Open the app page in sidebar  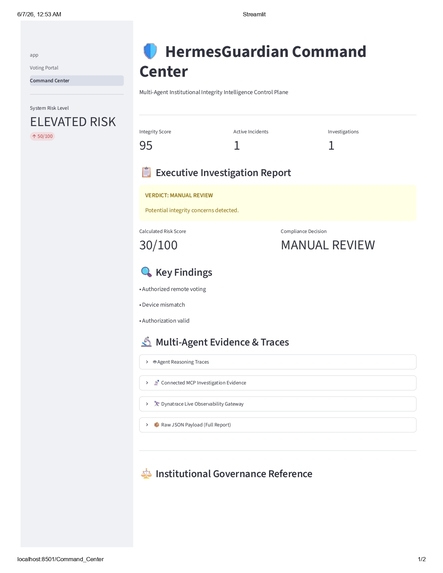point(34,55)
